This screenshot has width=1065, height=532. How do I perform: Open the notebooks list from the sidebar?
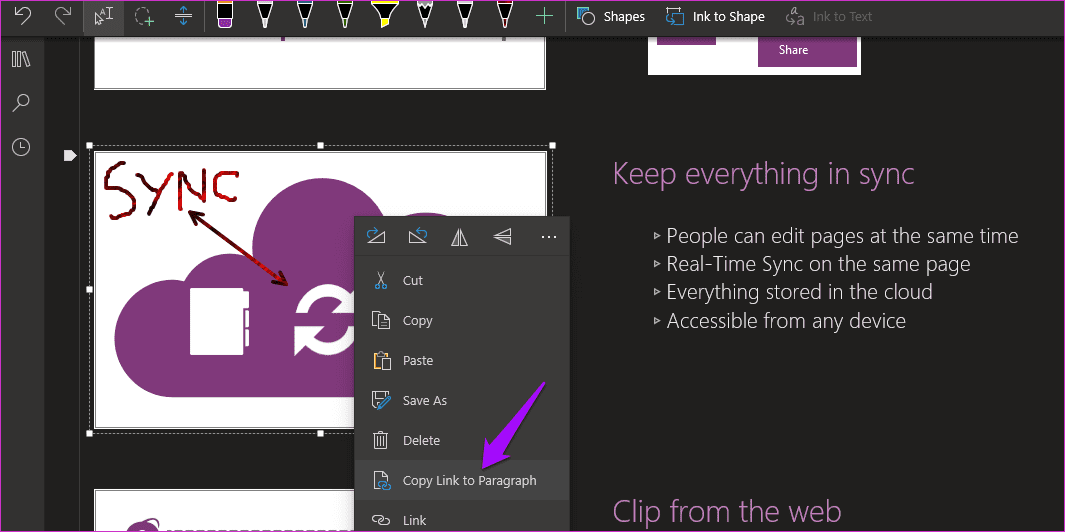tap(21, 59)
